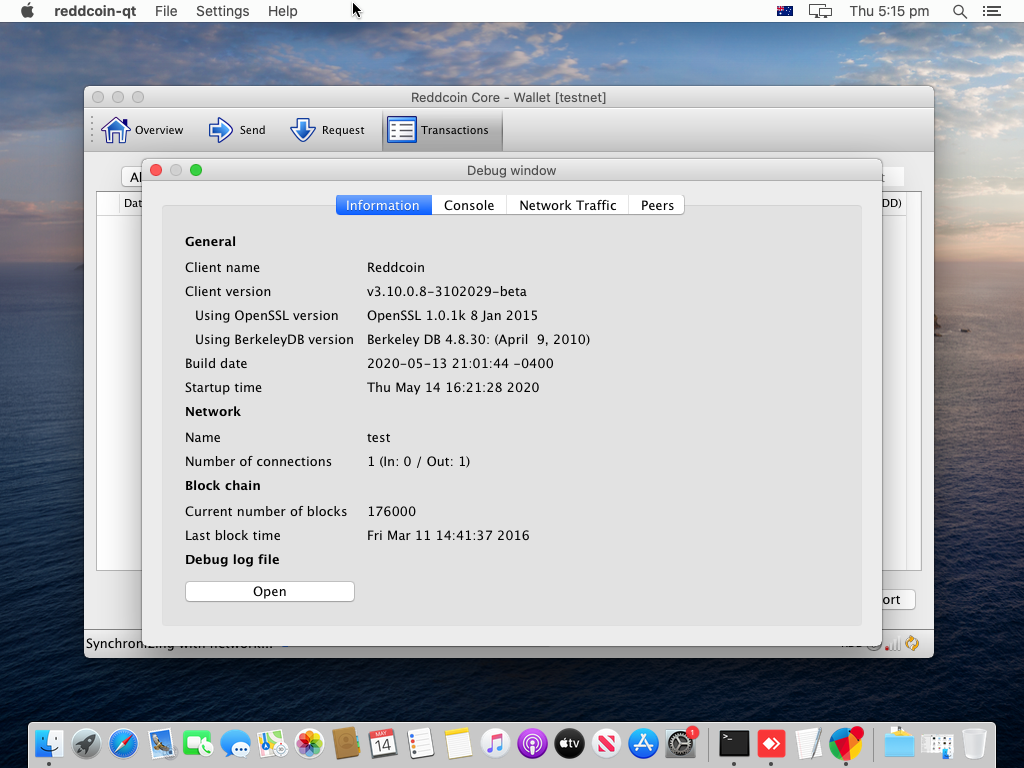Open the reddcoin-qt application menu
The width and height of the screenshot is (1024, 768).
(x=95, y=11)
